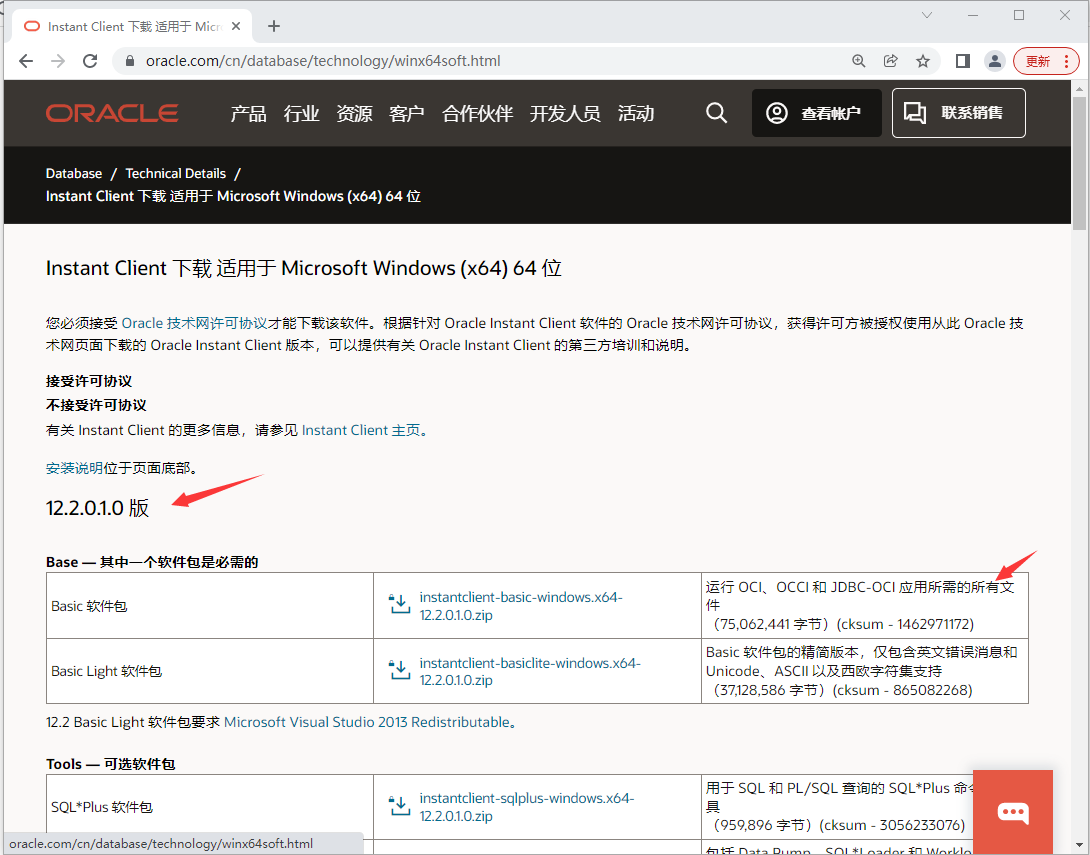Open the Database breadcrumb link
The height and width of the screenshot is (855, 1090).
(74, 173)
